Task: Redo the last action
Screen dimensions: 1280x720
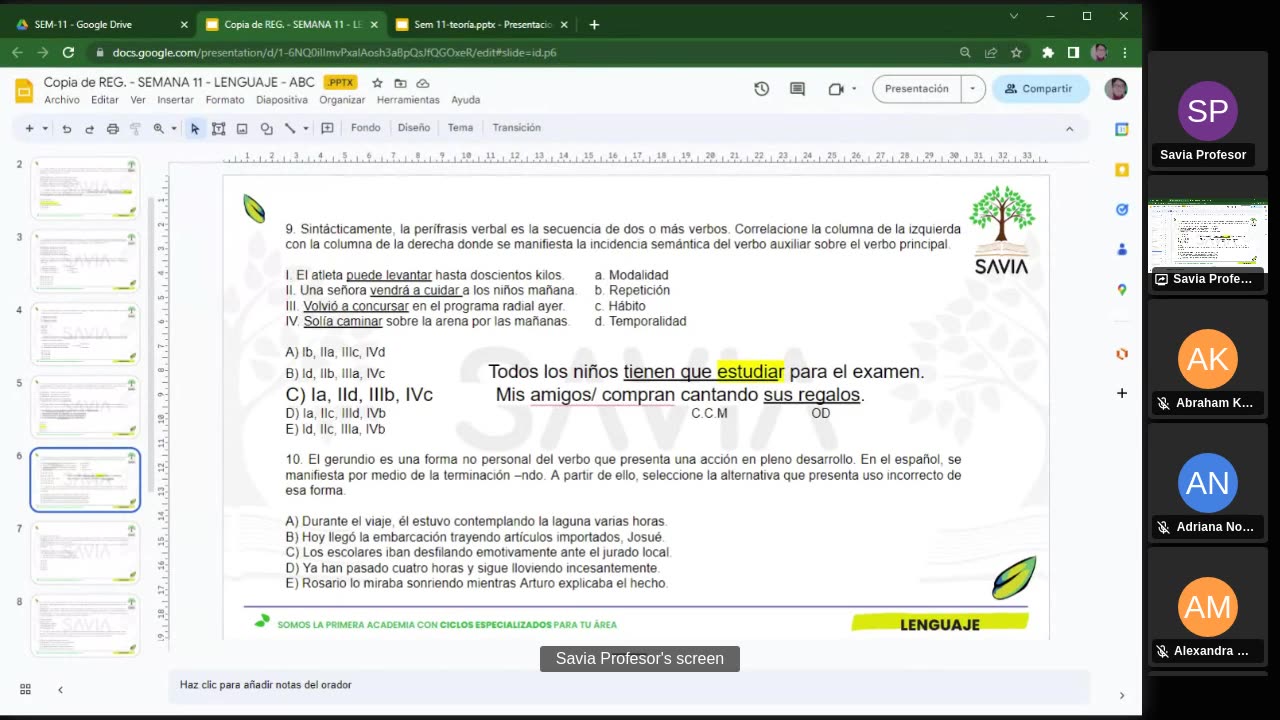Action: [x=89, y=128]
